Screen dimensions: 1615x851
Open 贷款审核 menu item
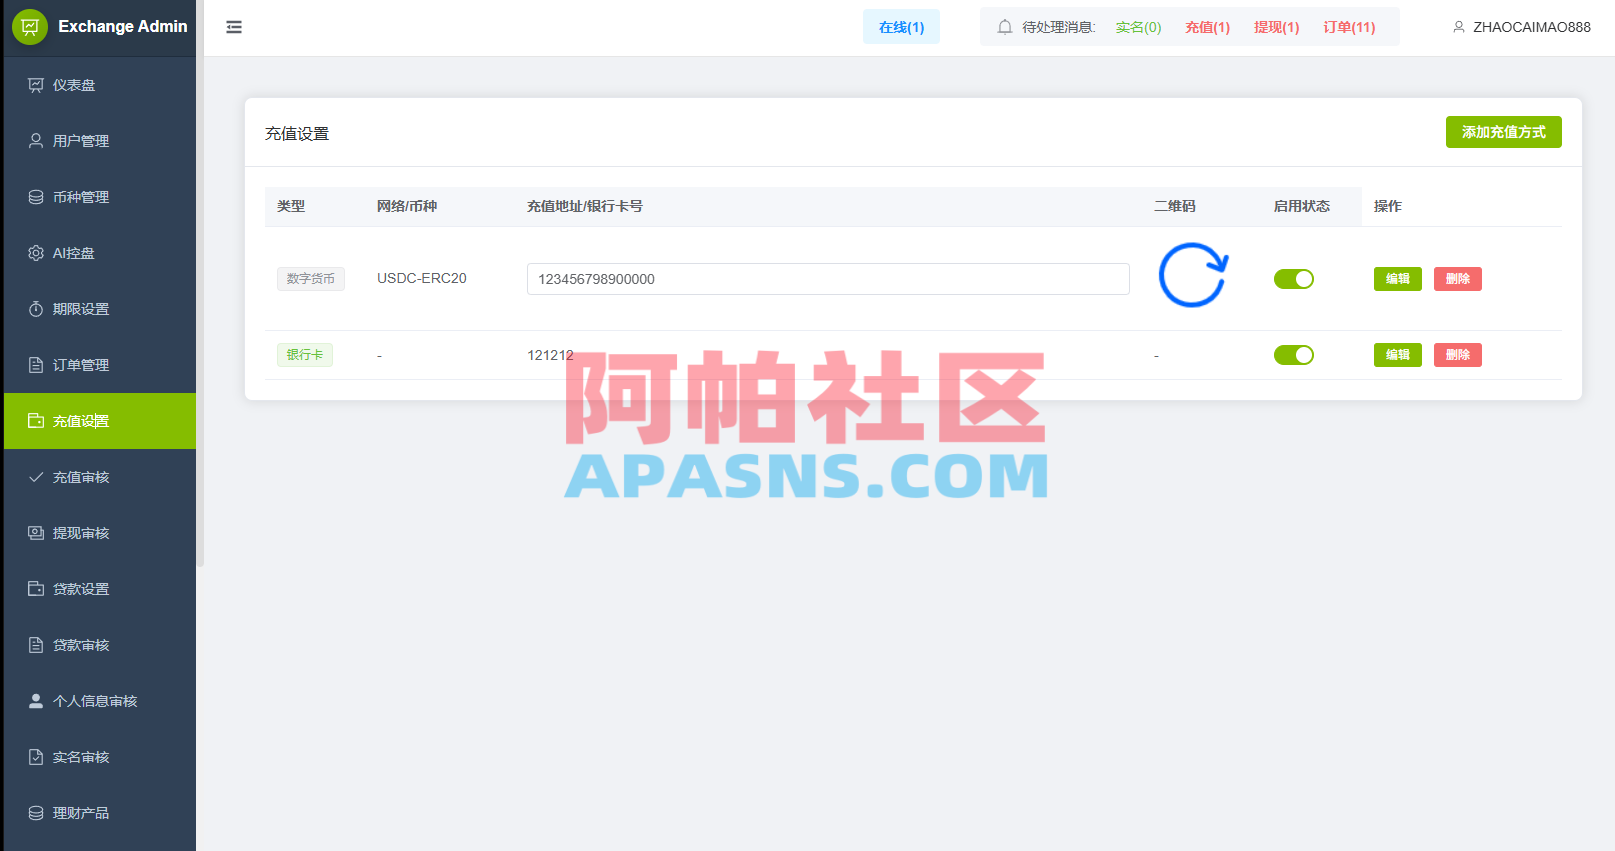[x=100, y=645]
